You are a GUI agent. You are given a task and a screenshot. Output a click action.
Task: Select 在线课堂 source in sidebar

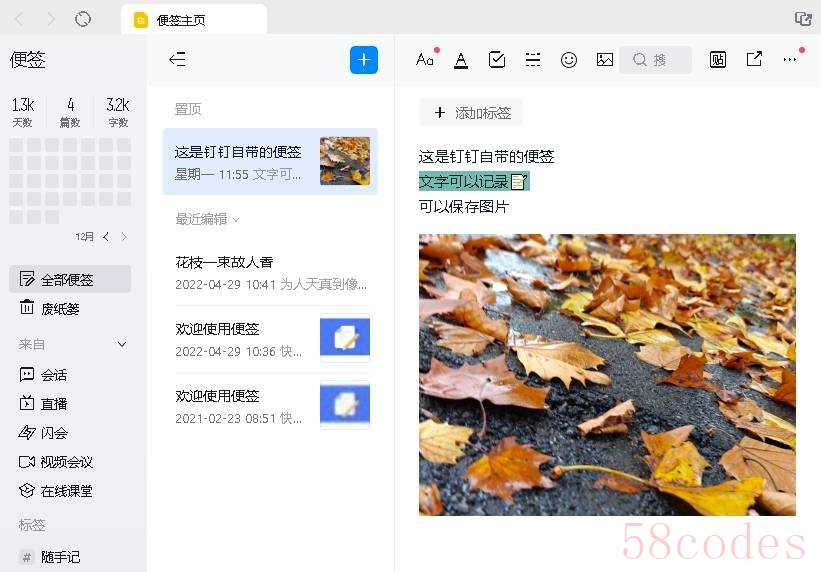(x=70, y=491)
